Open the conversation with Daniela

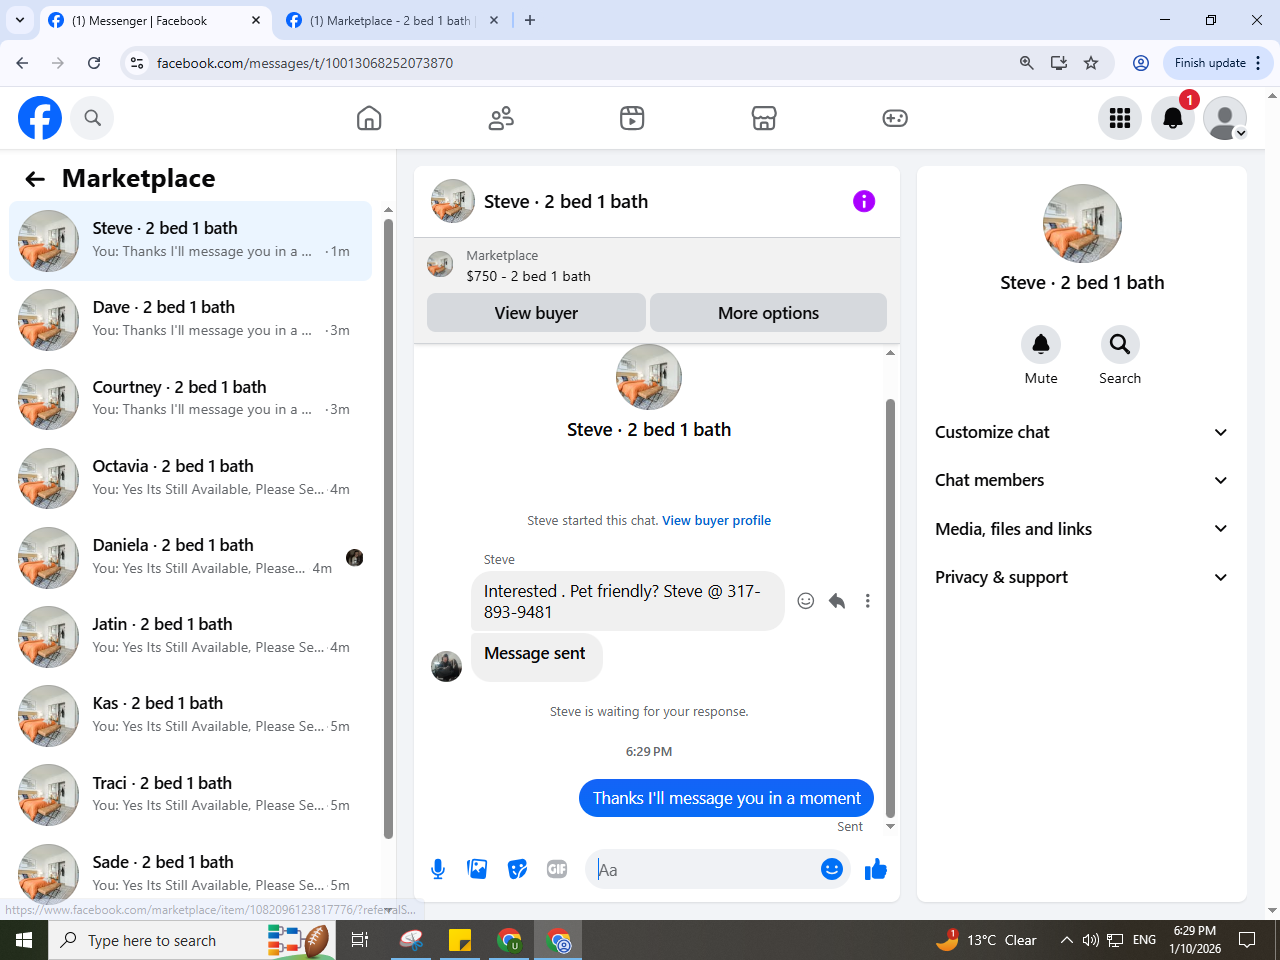click(190, 556)
